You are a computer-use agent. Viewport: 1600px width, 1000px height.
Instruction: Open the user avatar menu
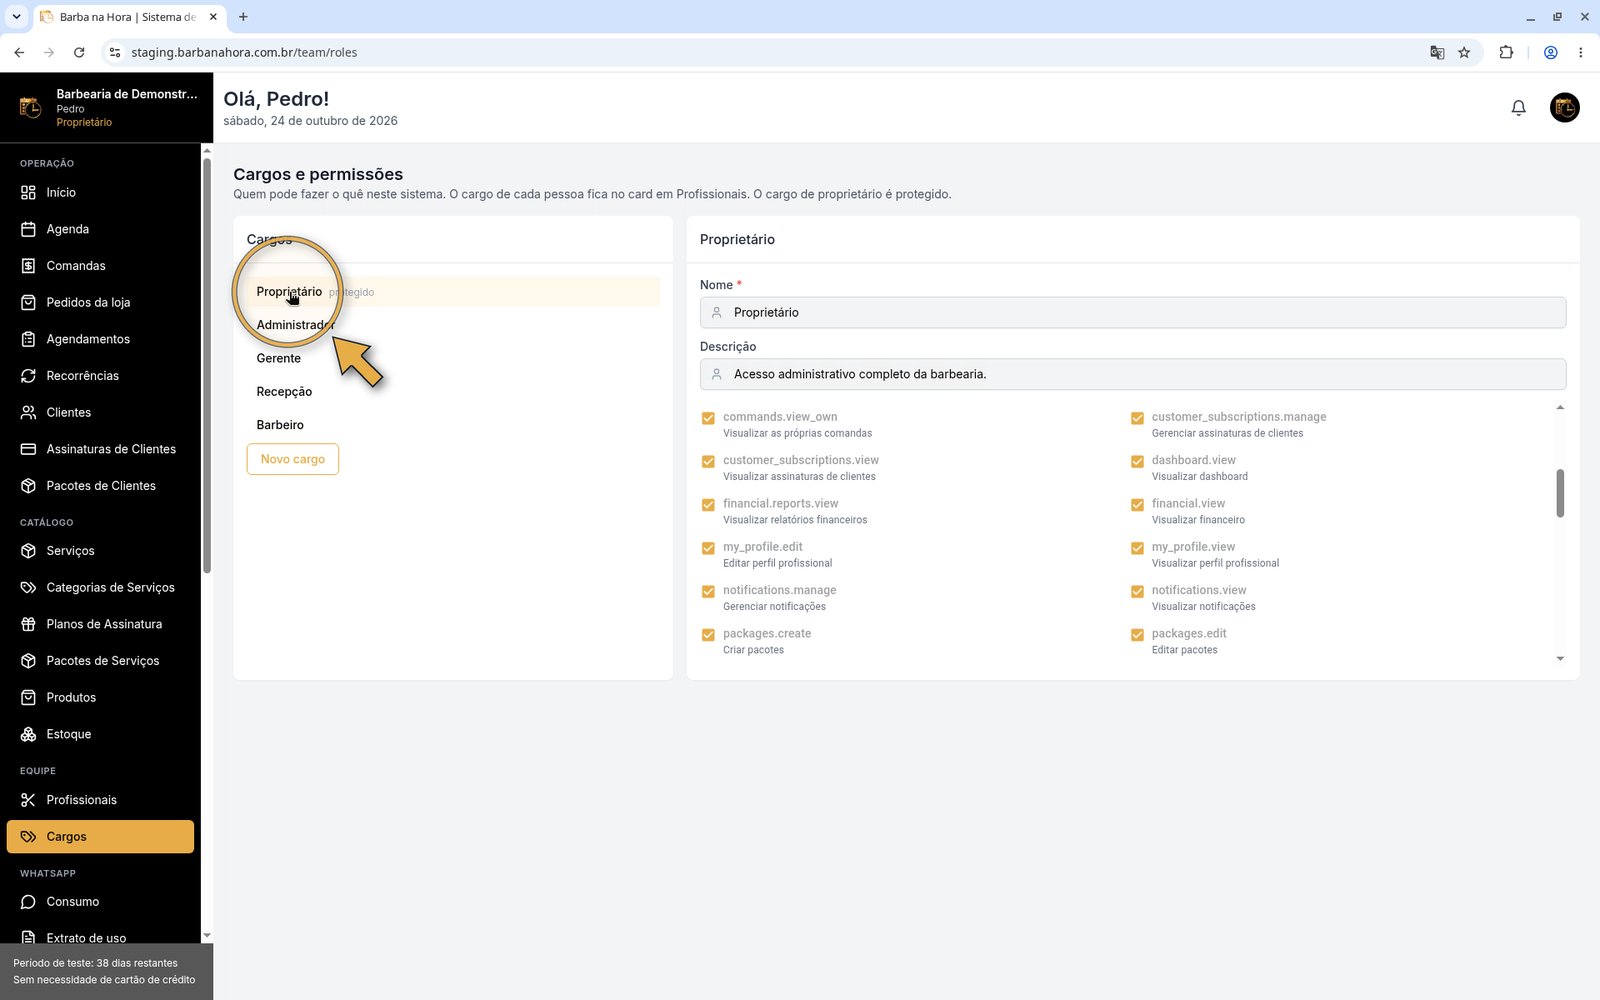tap(1564, 108)
